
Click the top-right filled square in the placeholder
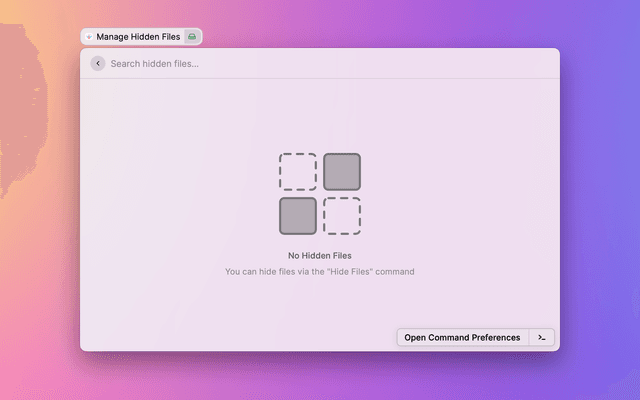coord(342,172)
